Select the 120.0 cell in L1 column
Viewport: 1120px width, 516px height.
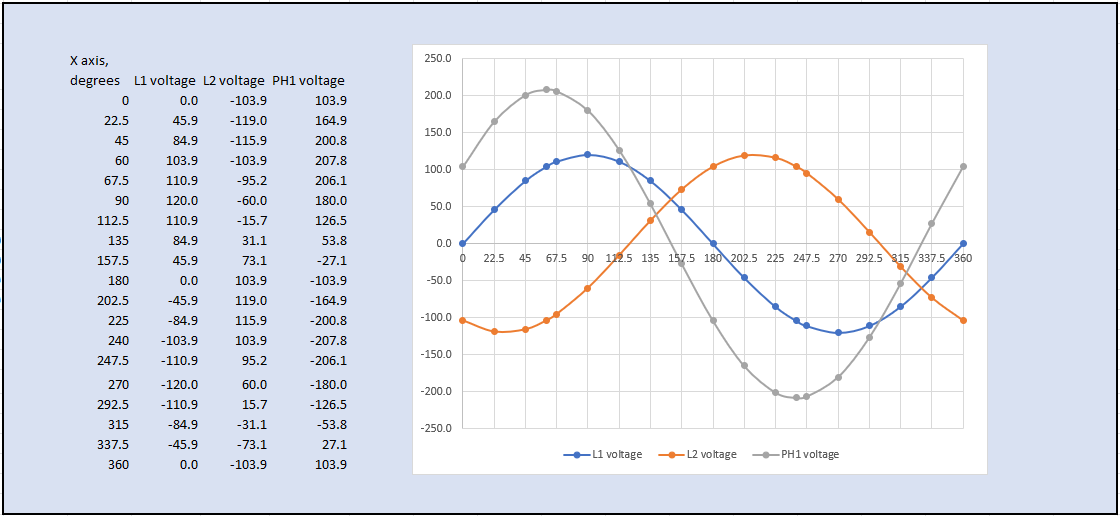click(x=182, y=201)
